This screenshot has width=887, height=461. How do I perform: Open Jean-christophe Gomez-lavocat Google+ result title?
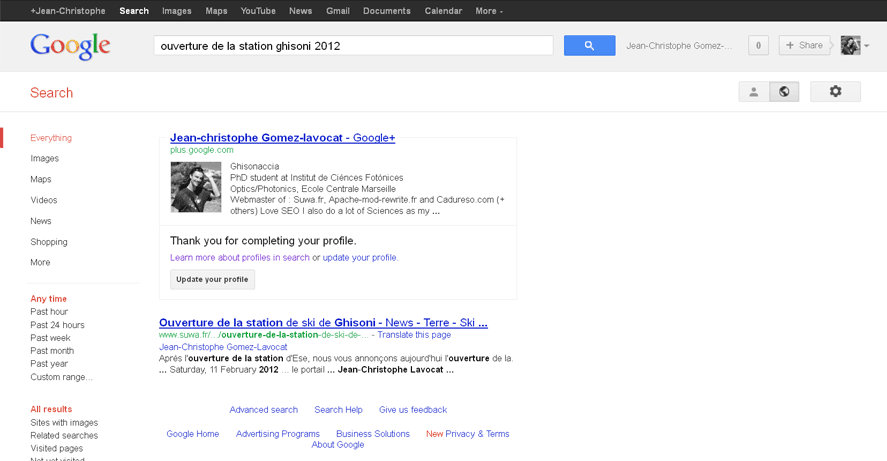[282, 137]
